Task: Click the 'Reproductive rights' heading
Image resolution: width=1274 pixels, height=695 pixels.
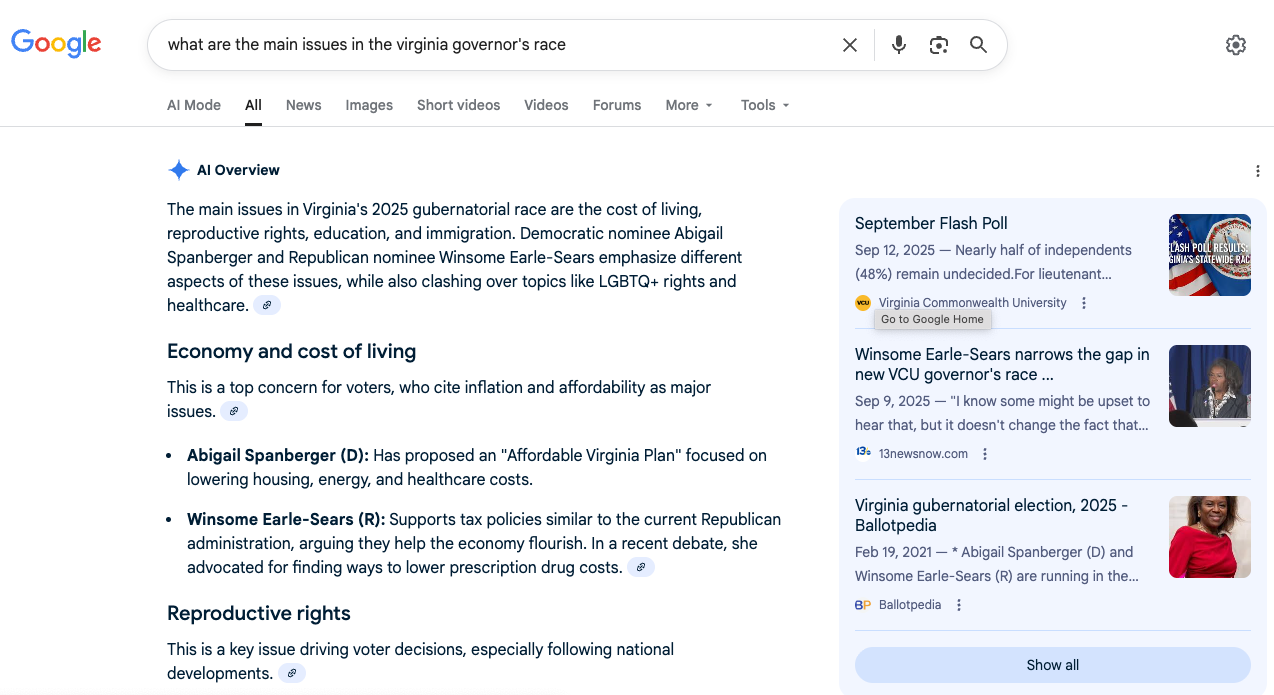Action: [x=259, y=614]
